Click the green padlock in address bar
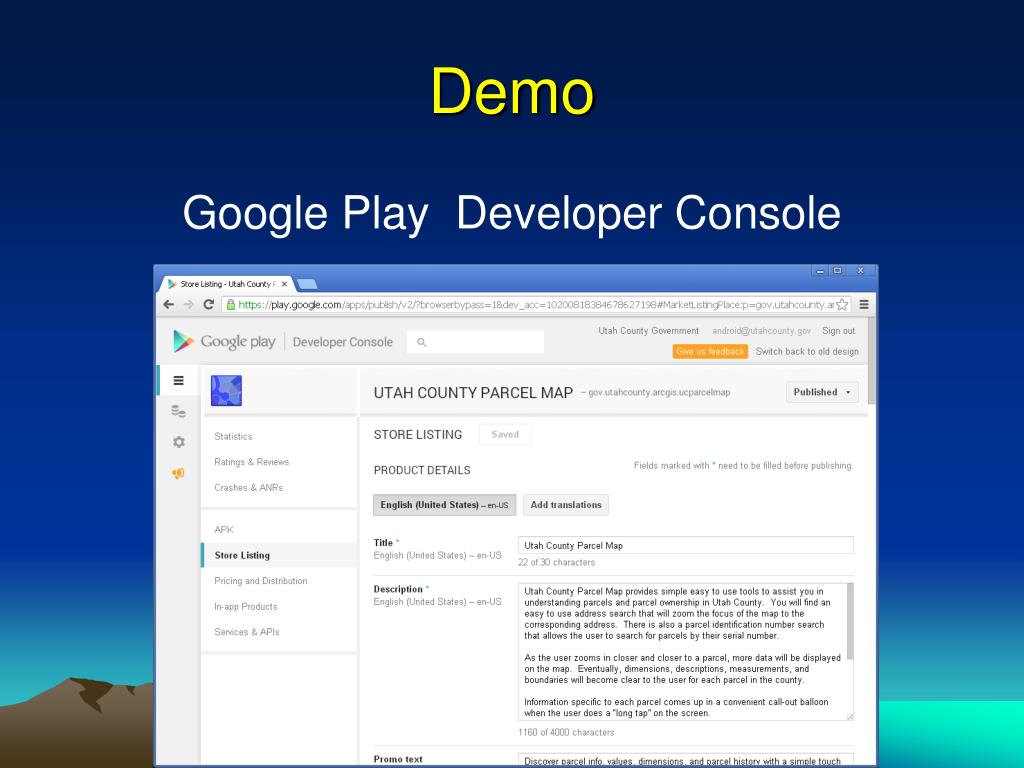Image resolution: width=1024 pixels, height=768 pixels. click(231, 304)
